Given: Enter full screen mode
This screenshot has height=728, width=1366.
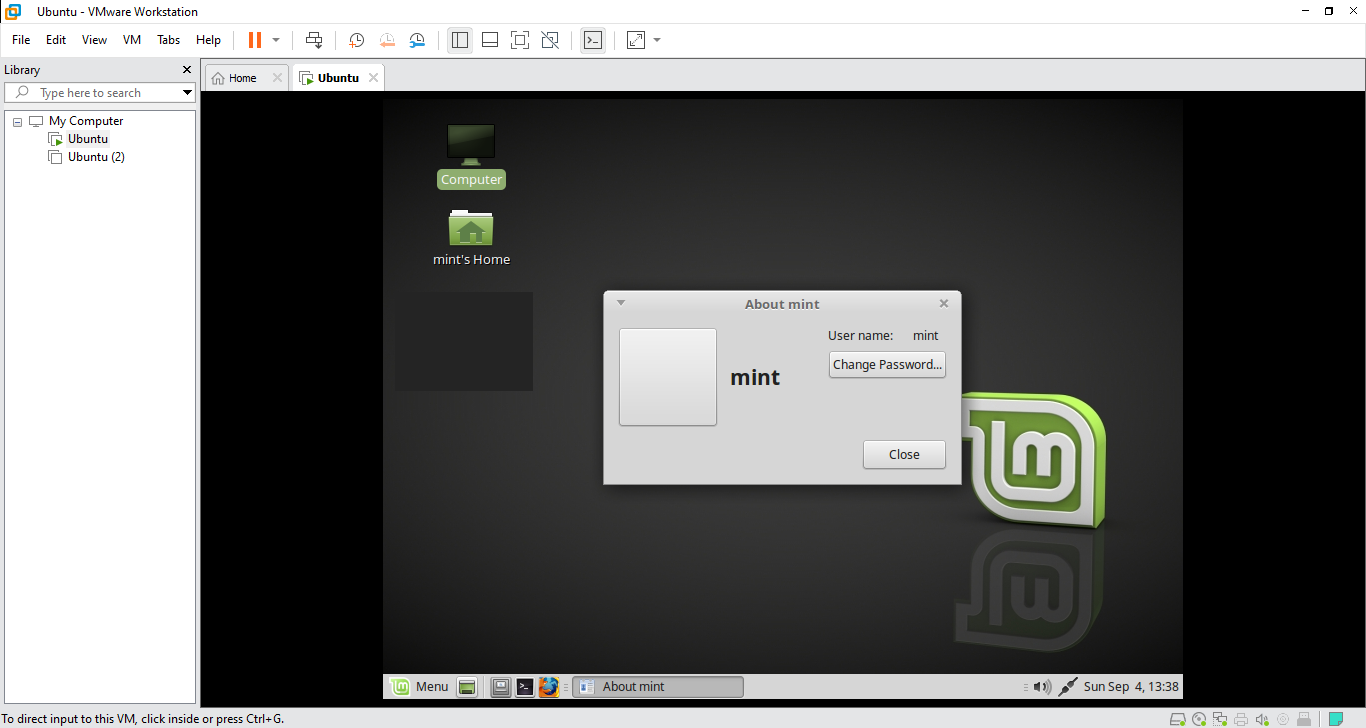Looking at the screenshot, I should pyautogui.click(x=520, y=40).
